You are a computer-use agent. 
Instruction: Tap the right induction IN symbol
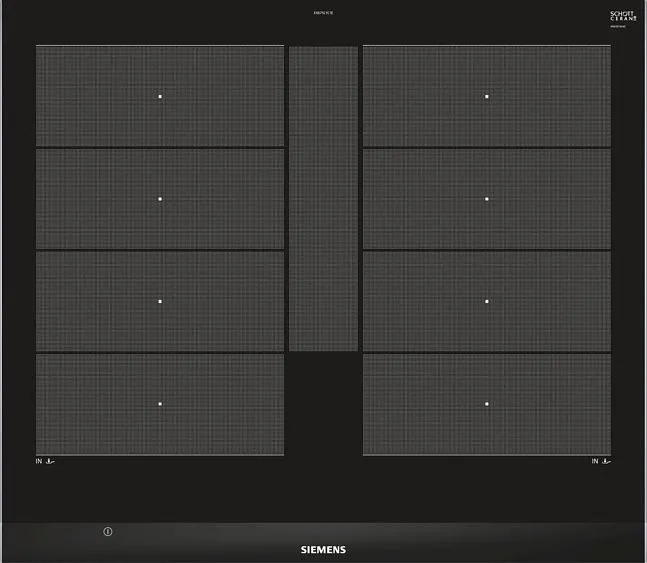[x=601, y=461]
